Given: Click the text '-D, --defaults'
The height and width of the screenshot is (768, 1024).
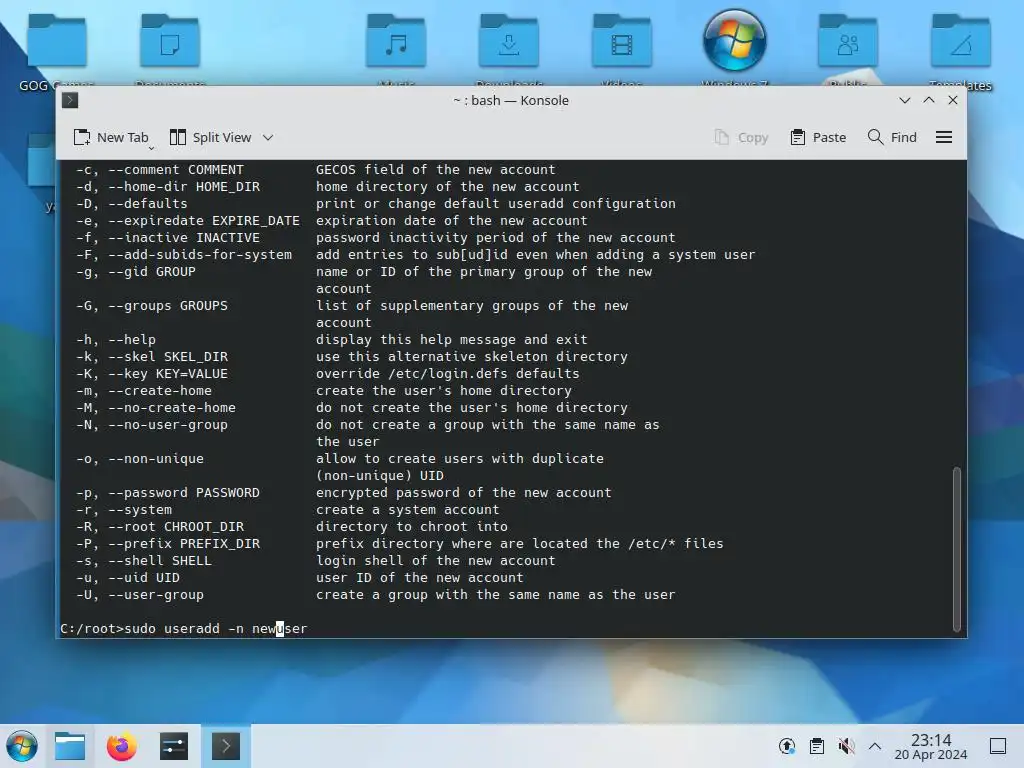Looking at the screenshot, I should pyautogui.click(x=131, y=204).
